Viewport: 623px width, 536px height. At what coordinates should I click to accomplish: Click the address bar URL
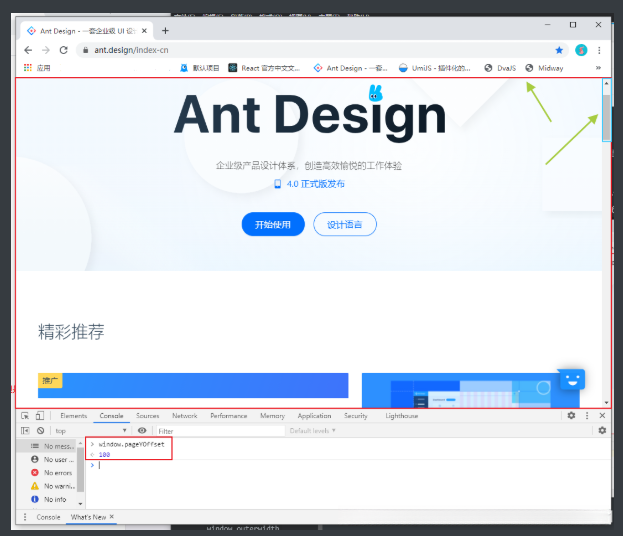point(131,50)
